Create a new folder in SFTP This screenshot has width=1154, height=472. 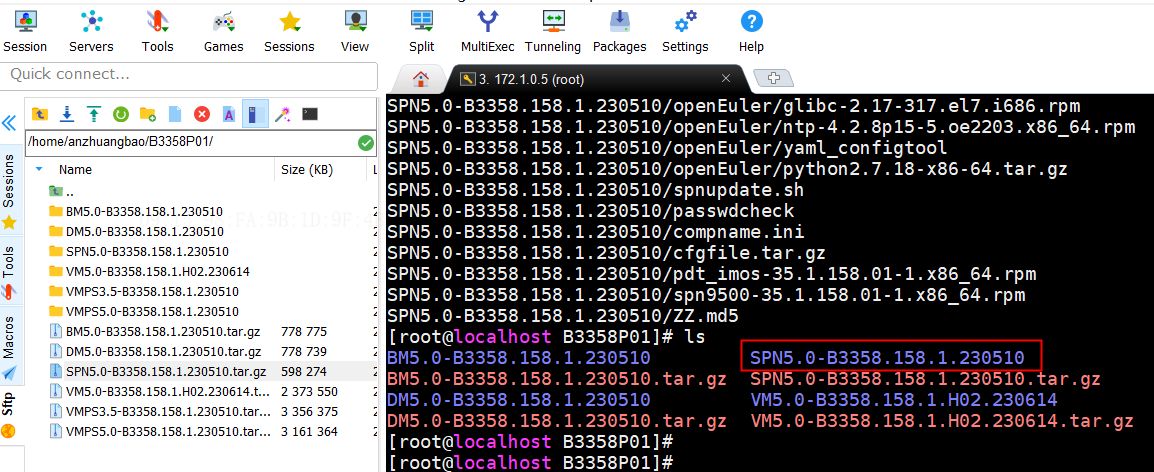click(148, 114)
